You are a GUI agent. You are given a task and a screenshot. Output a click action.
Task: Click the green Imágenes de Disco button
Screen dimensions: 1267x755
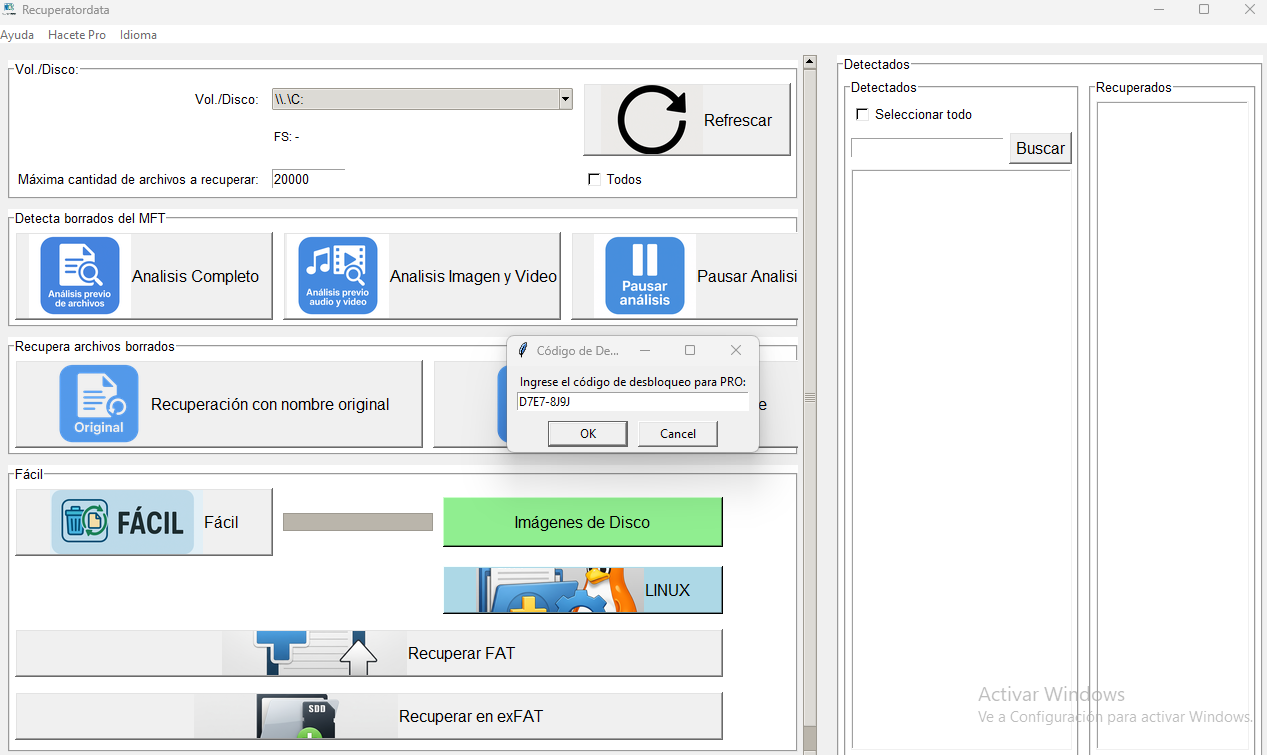click(x=582, y=522)
